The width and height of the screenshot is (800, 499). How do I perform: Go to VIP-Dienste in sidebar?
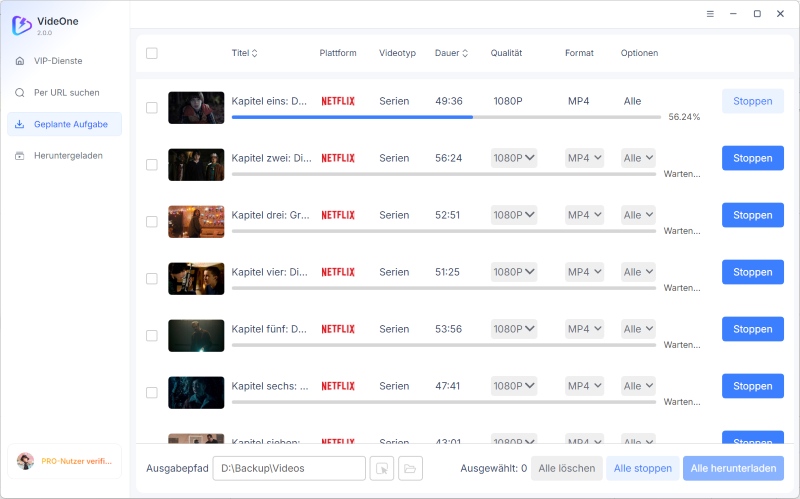65,61
